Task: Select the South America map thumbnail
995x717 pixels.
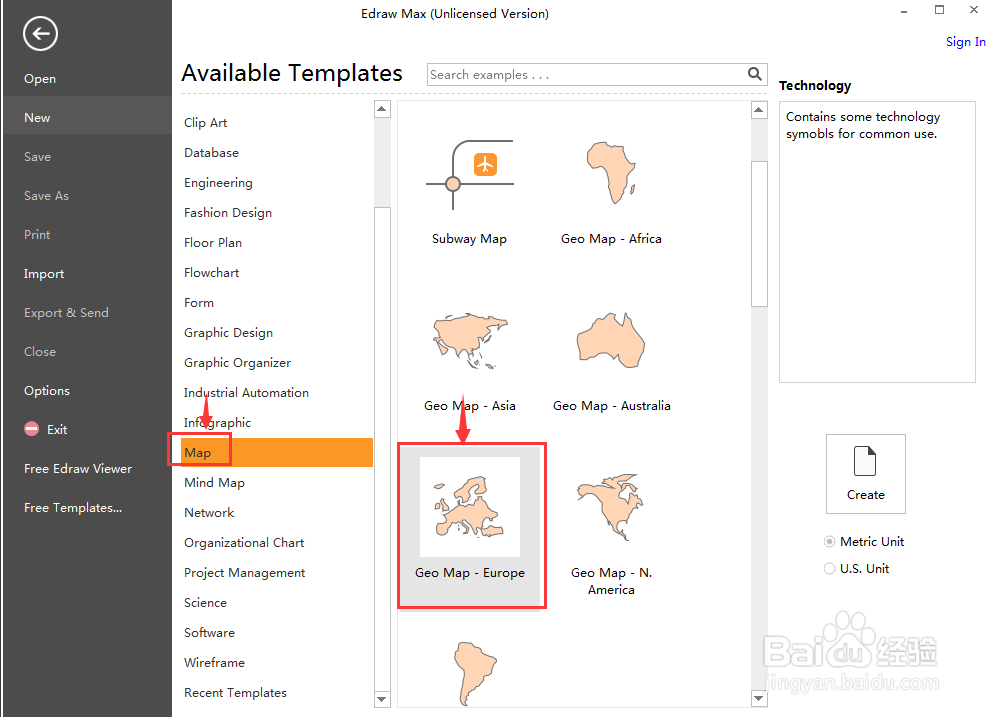Action: coord(475,673)
